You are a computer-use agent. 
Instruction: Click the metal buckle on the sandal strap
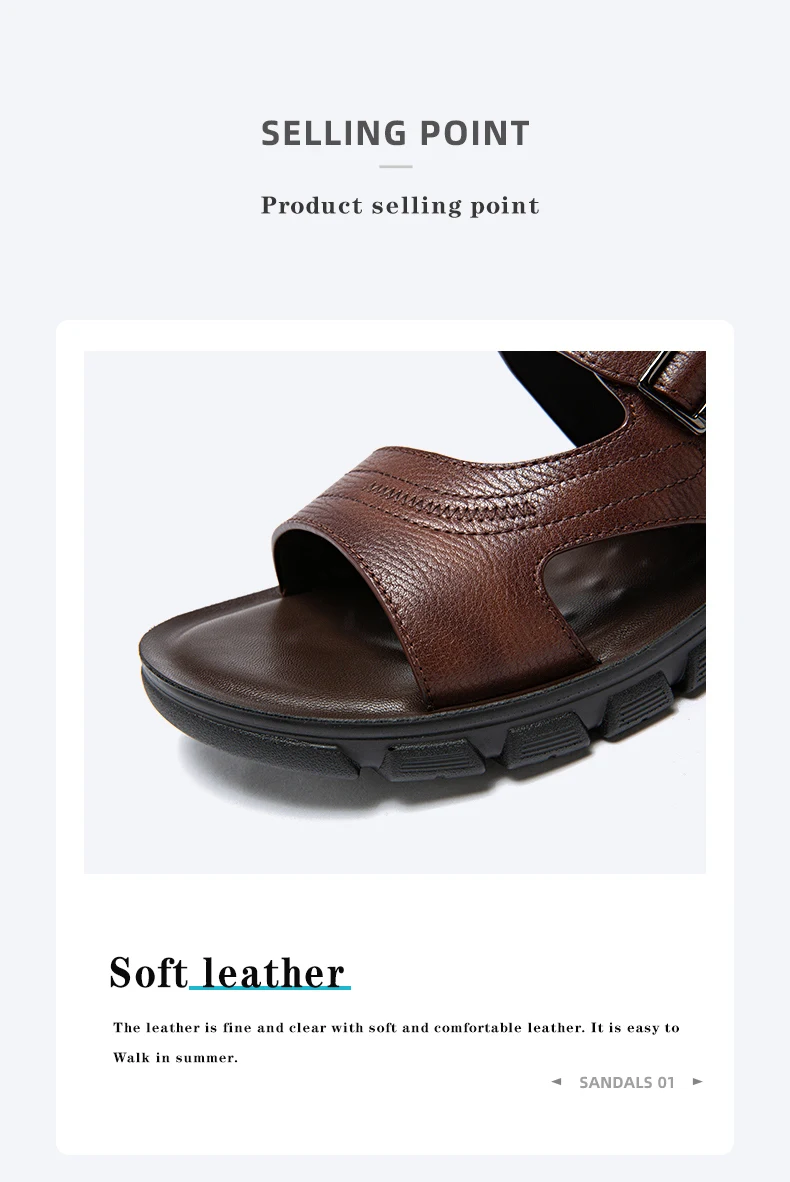[673, 392]
